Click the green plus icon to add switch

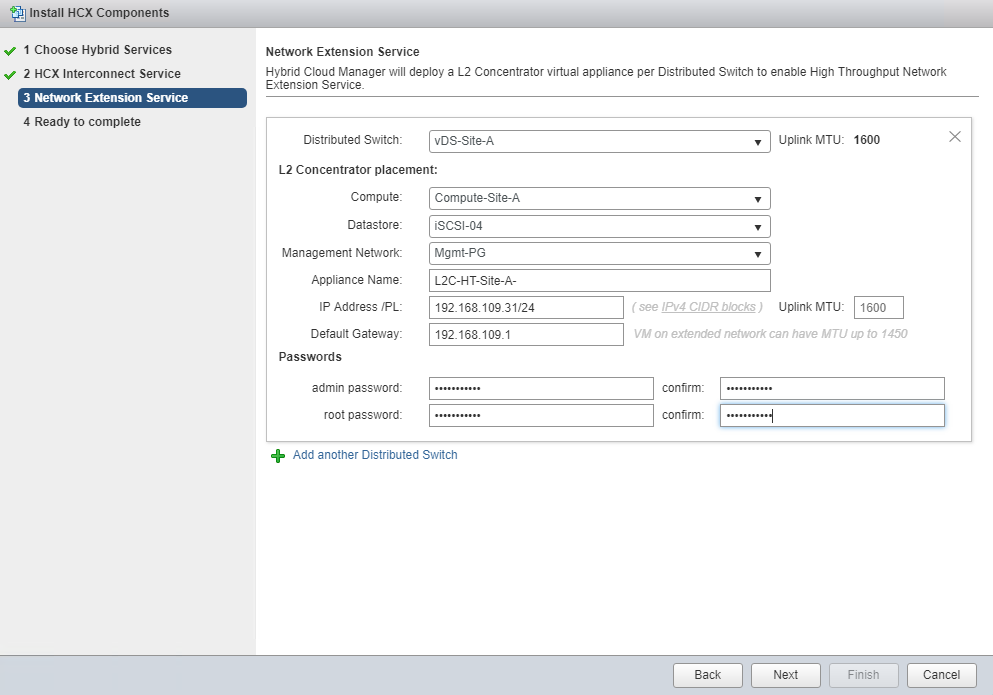(x=278, y=456)
